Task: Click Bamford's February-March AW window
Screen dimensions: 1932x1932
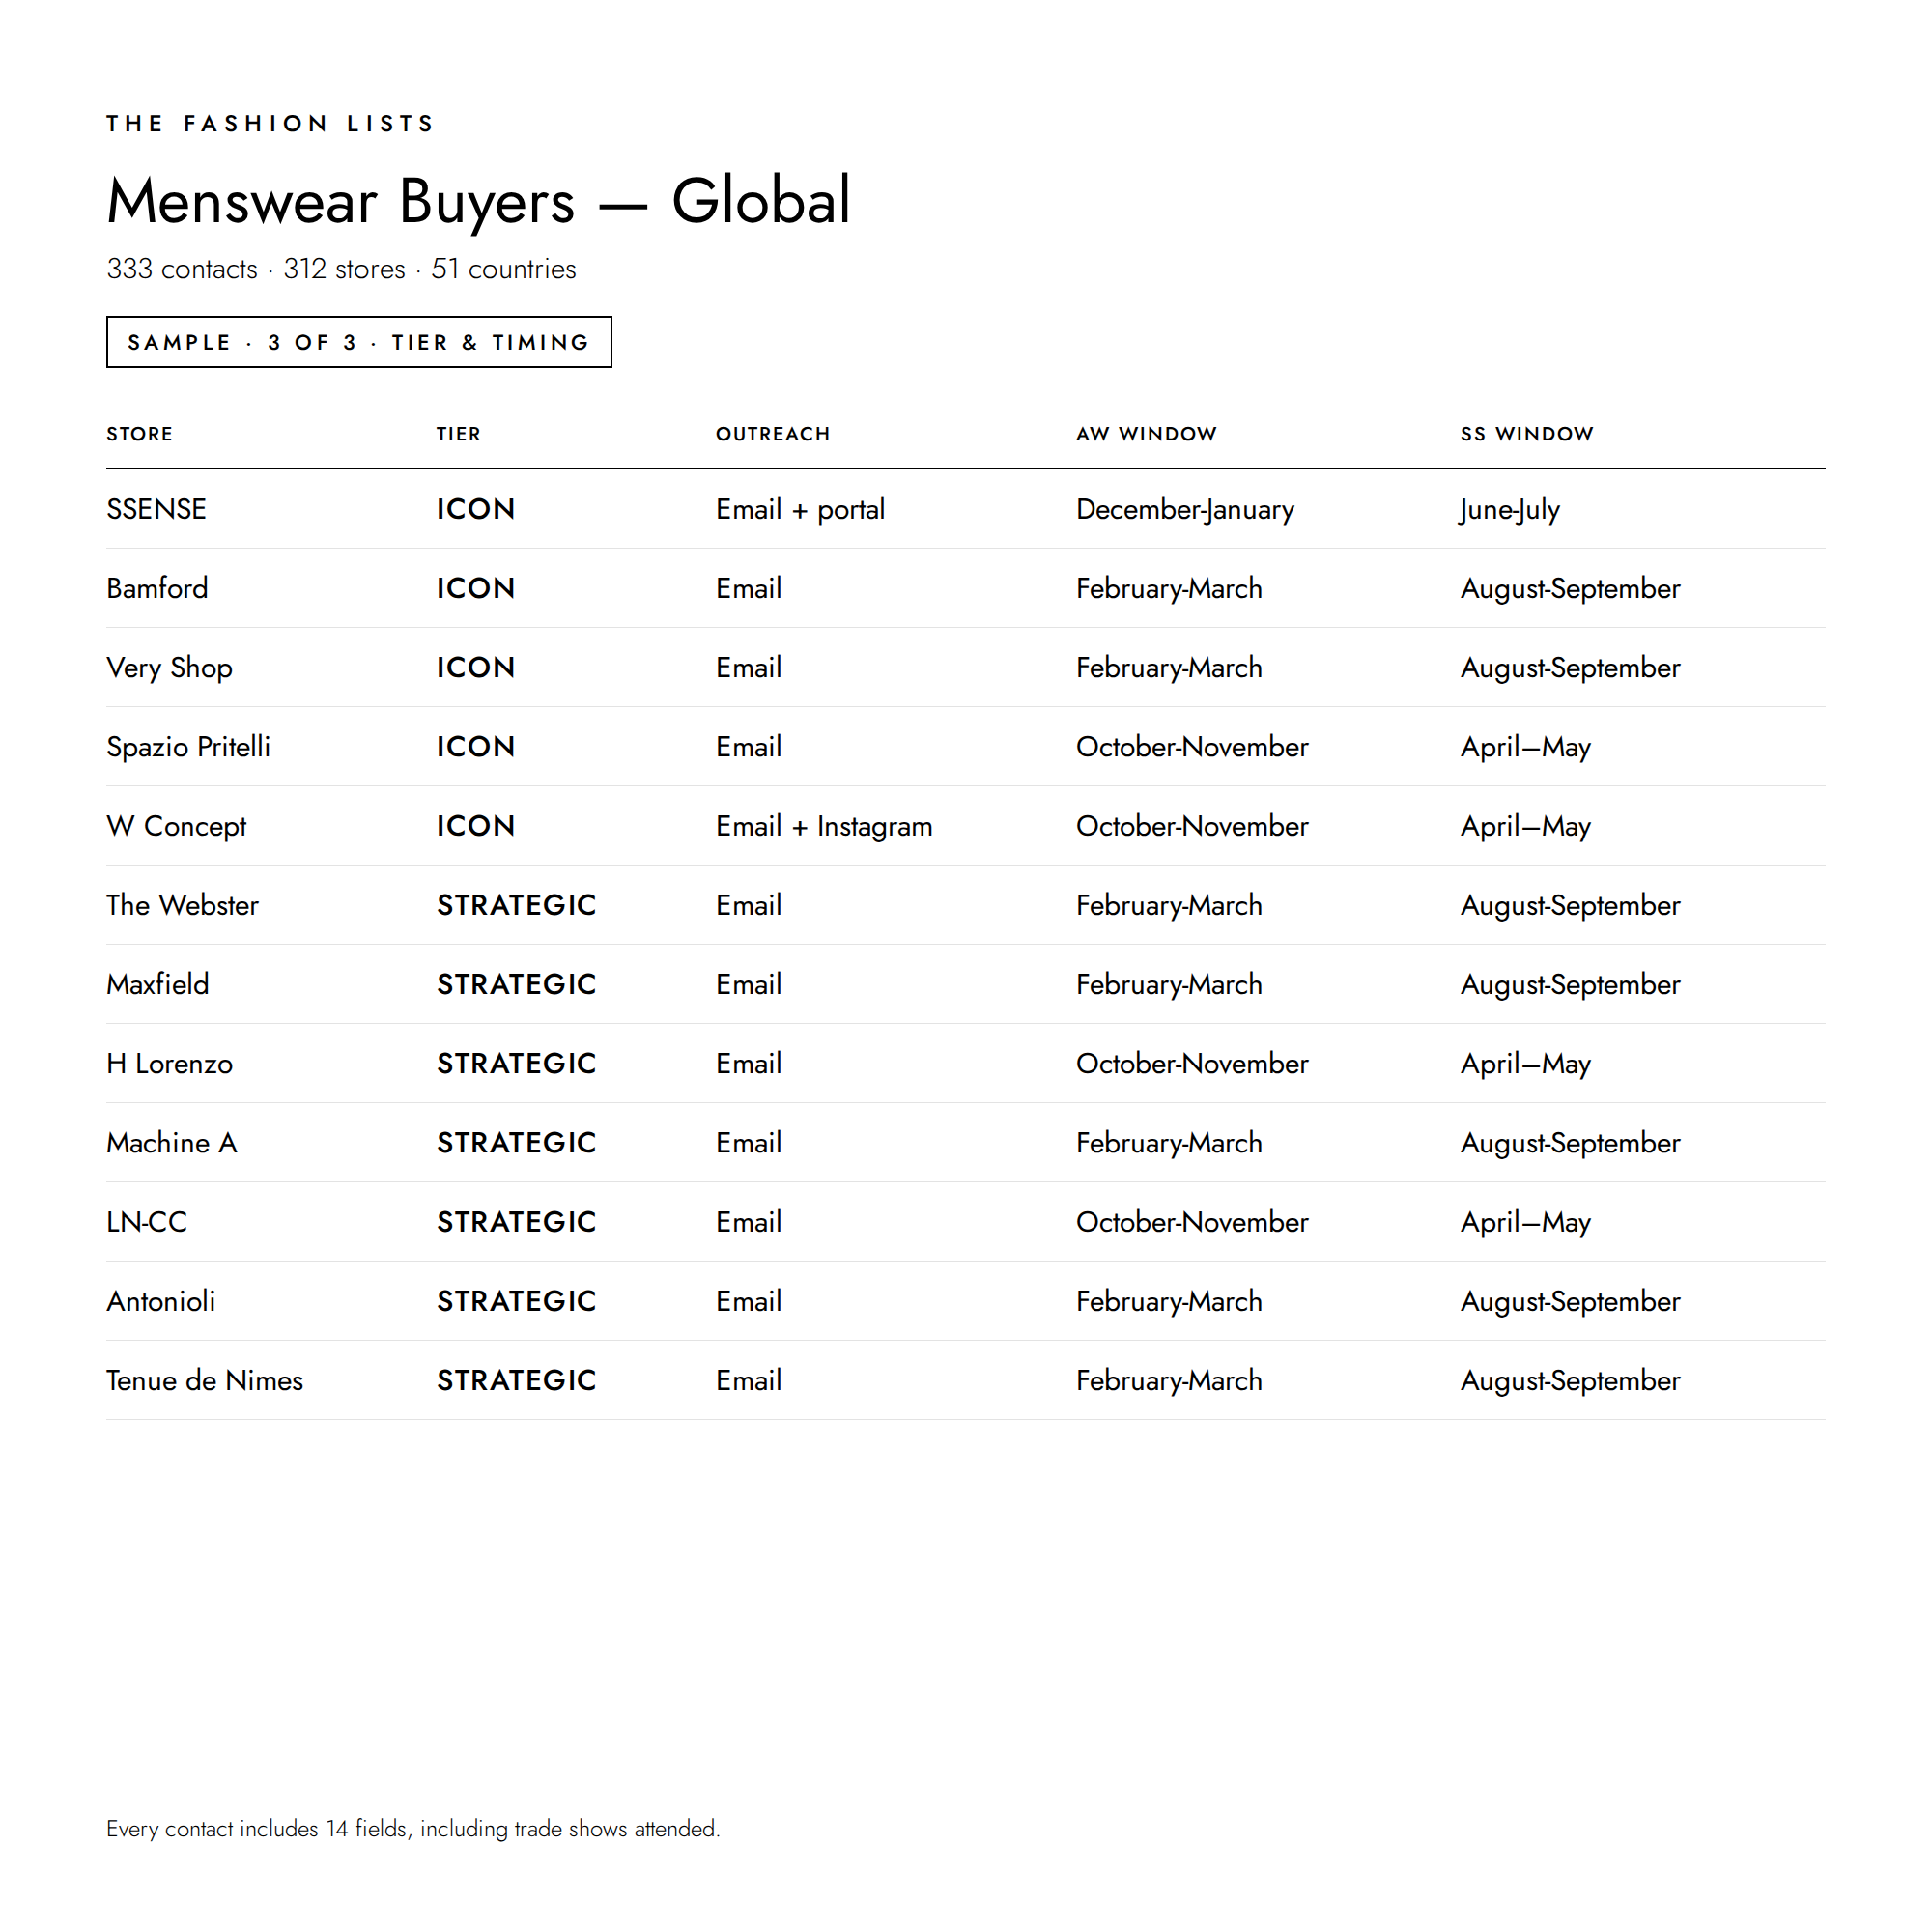Action: 1170,589
